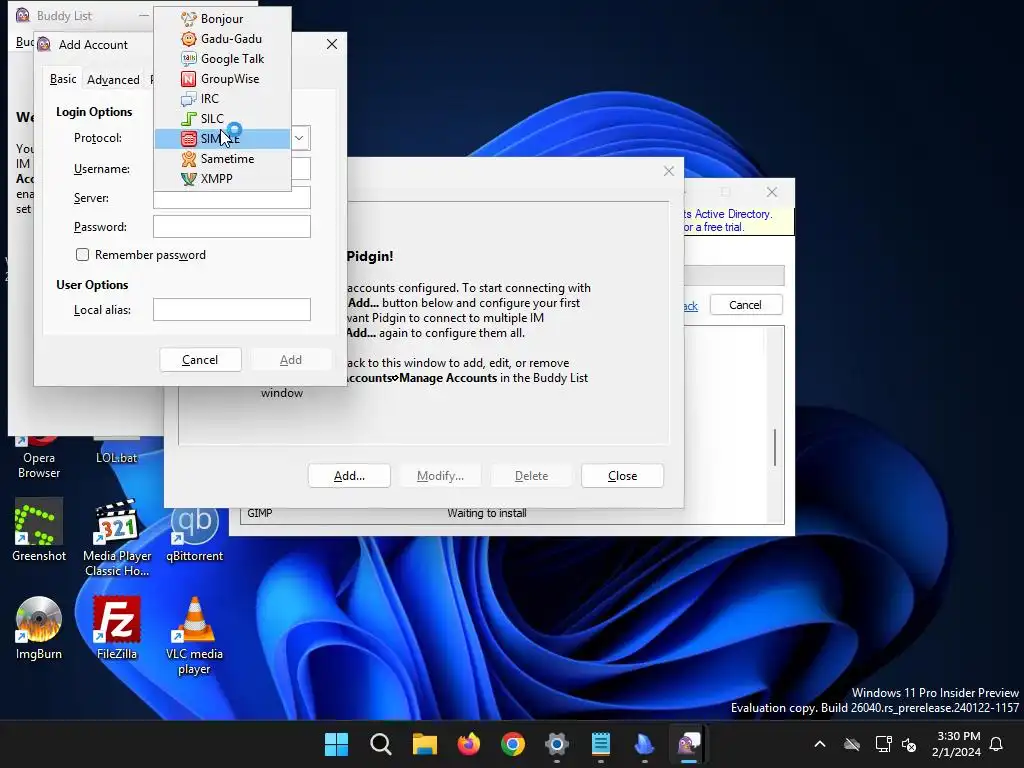Click the network tray icon
Screen dimensions: 1024x768
[883, 744]
